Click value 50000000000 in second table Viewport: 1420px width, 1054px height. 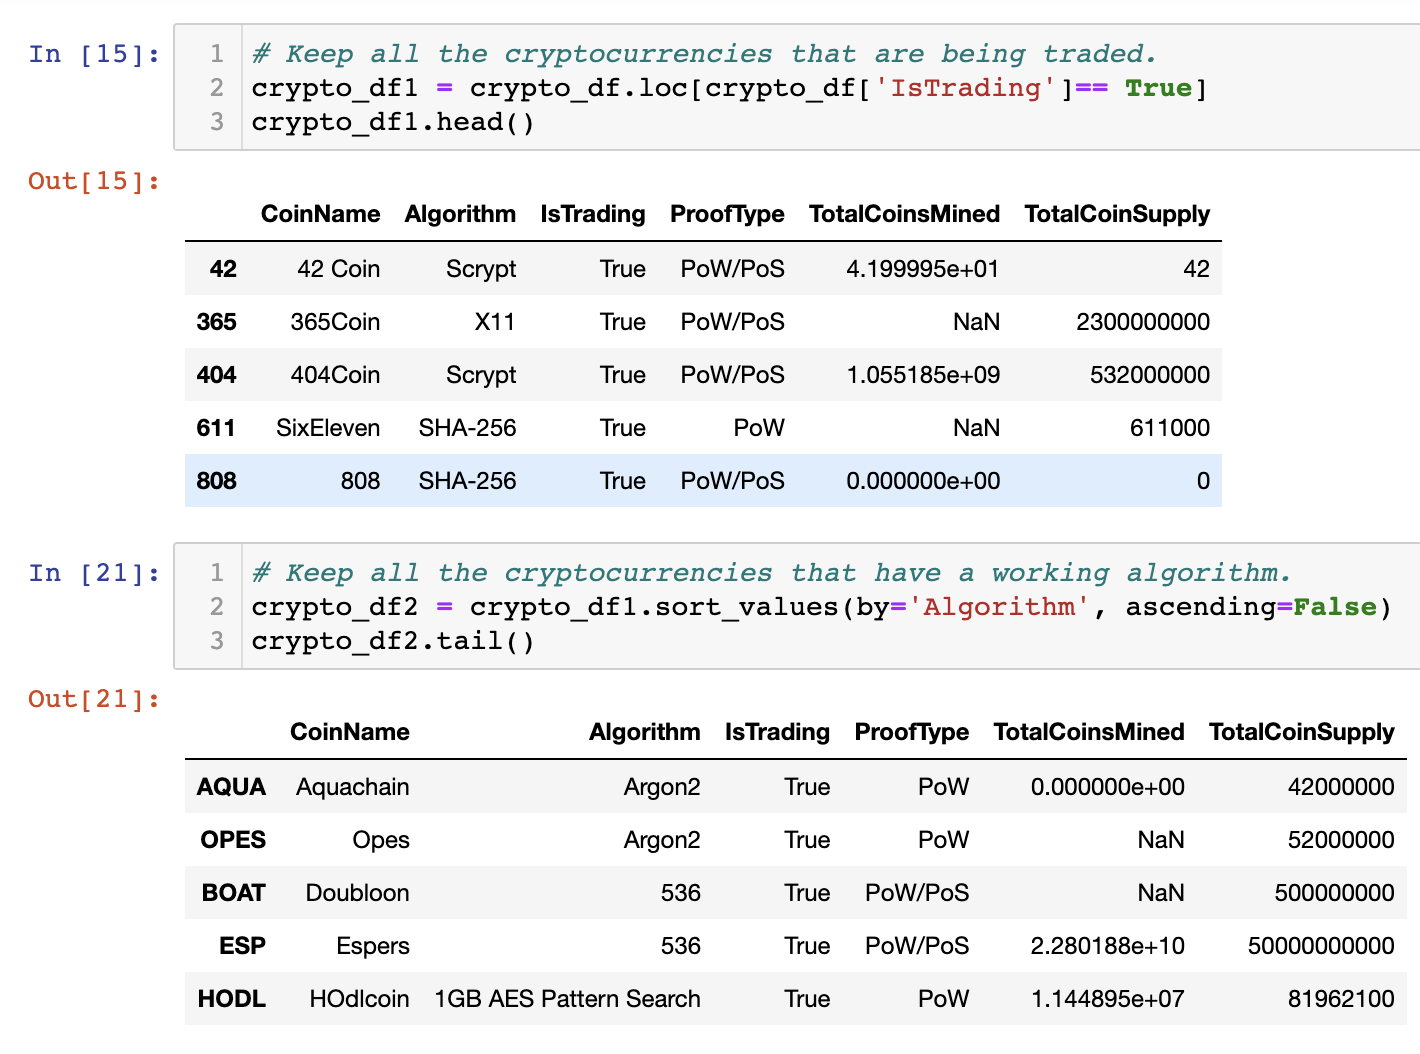(x=1321, y=946)
